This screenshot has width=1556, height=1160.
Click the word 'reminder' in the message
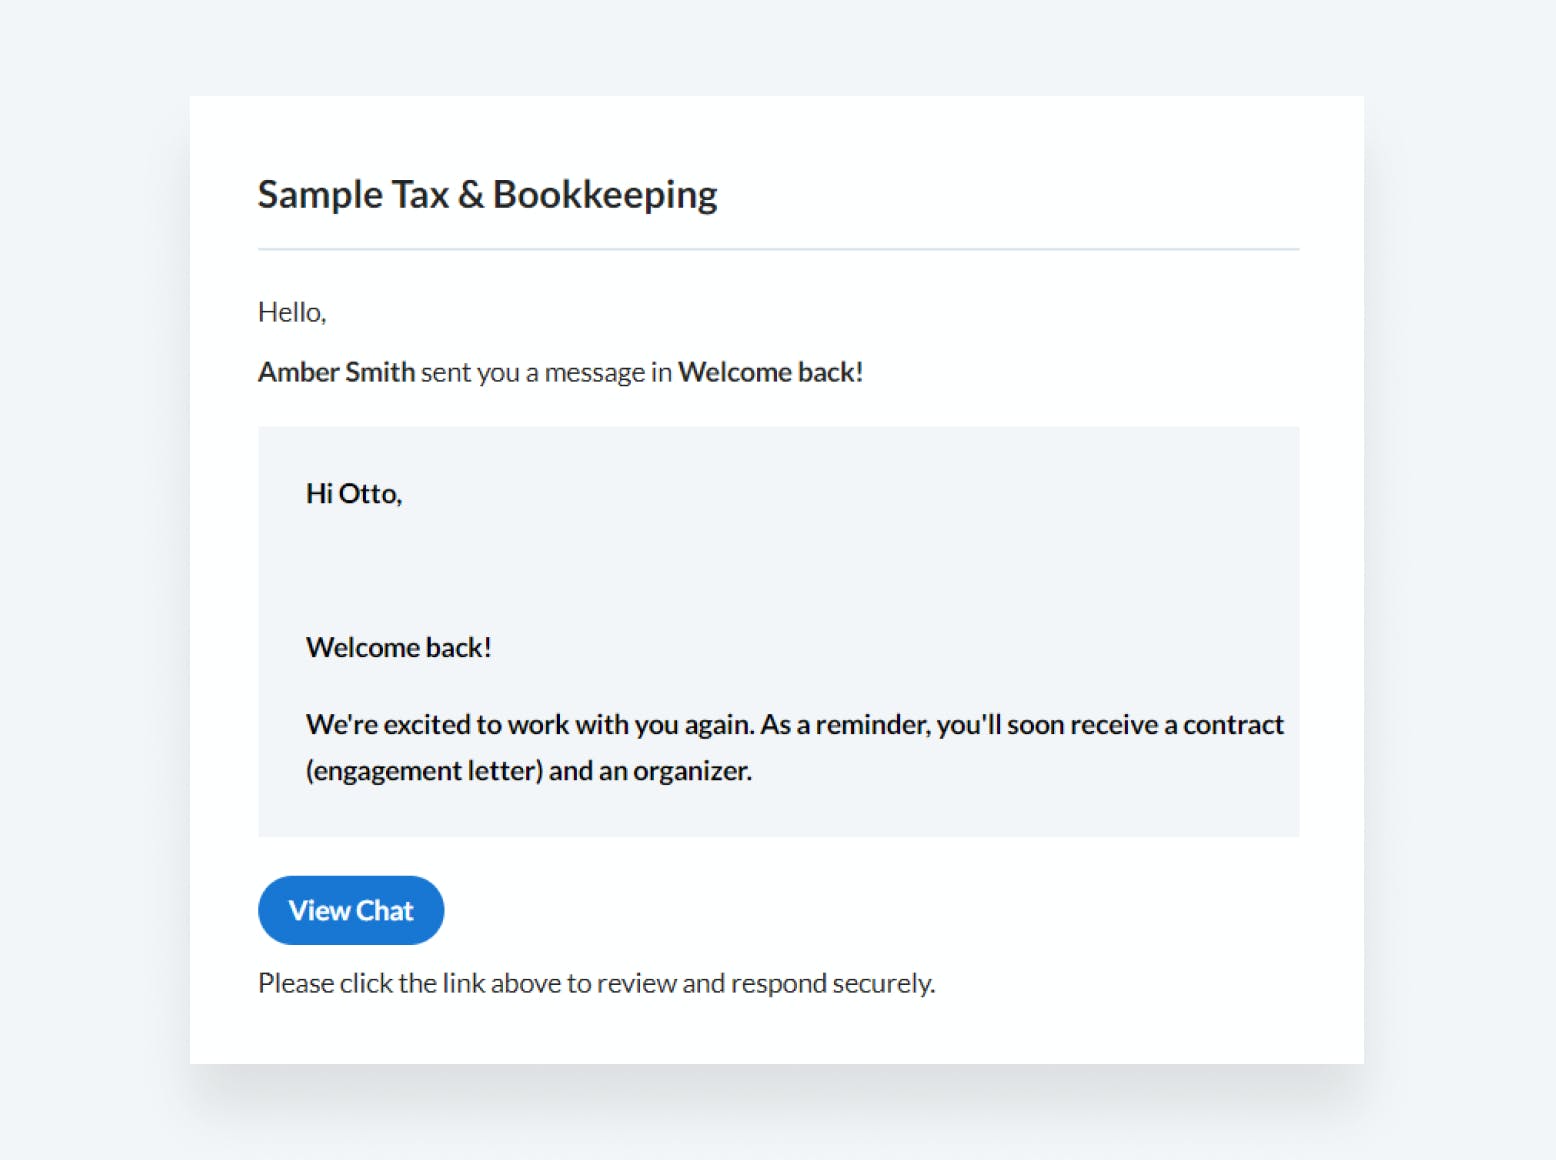point(876,724)
